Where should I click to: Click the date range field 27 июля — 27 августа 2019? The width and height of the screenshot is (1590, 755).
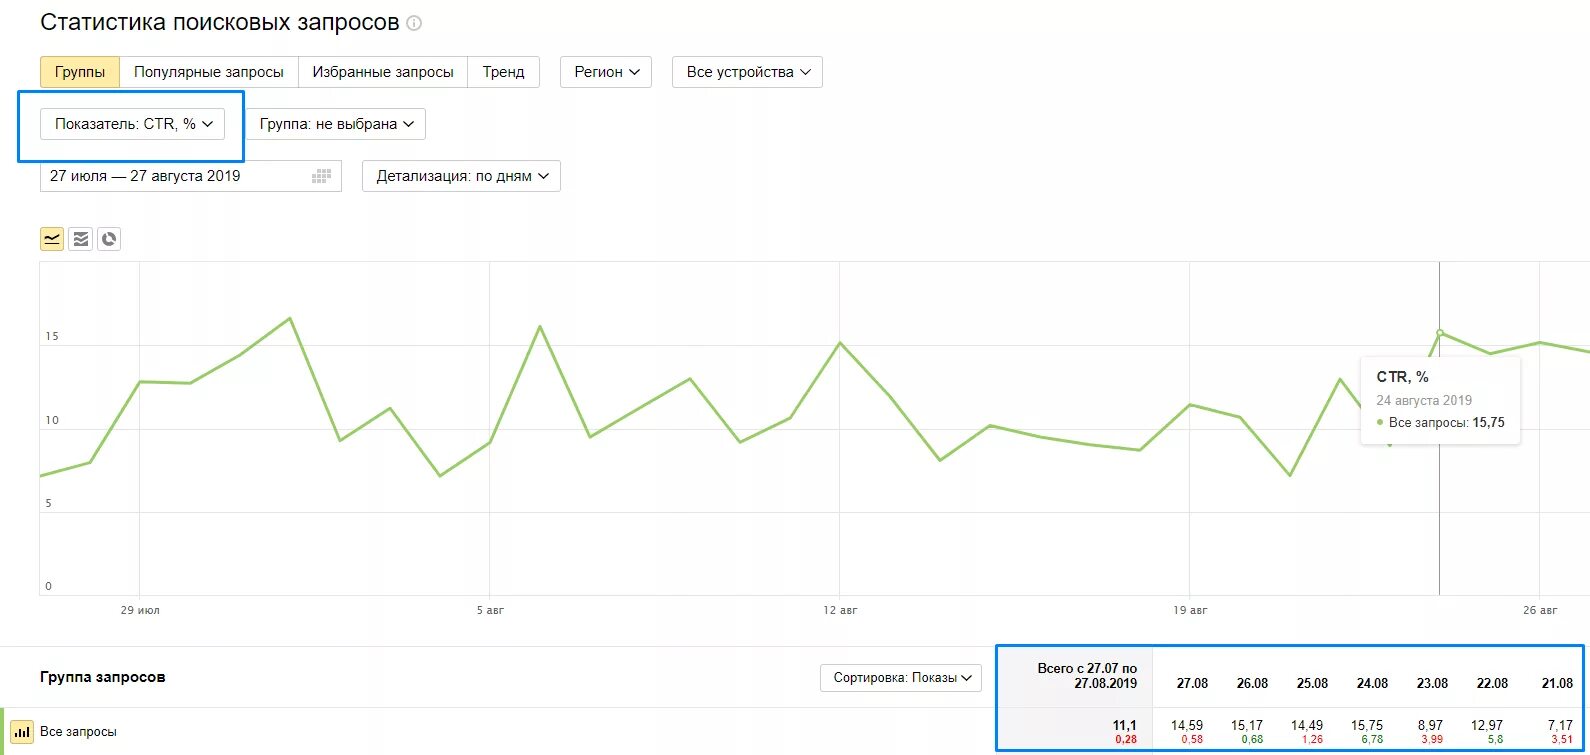coord(191,176)
